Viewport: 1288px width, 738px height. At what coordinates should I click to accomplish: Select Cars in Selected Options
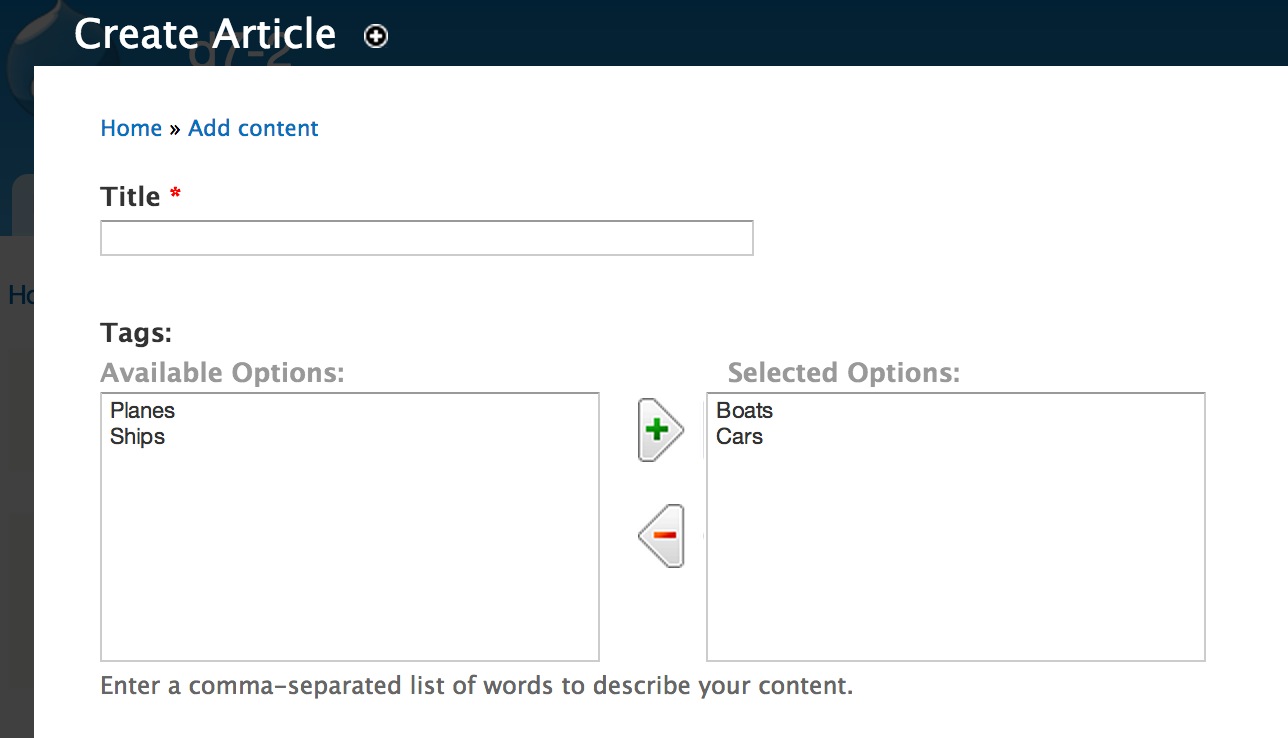click(x=740, y=437)
